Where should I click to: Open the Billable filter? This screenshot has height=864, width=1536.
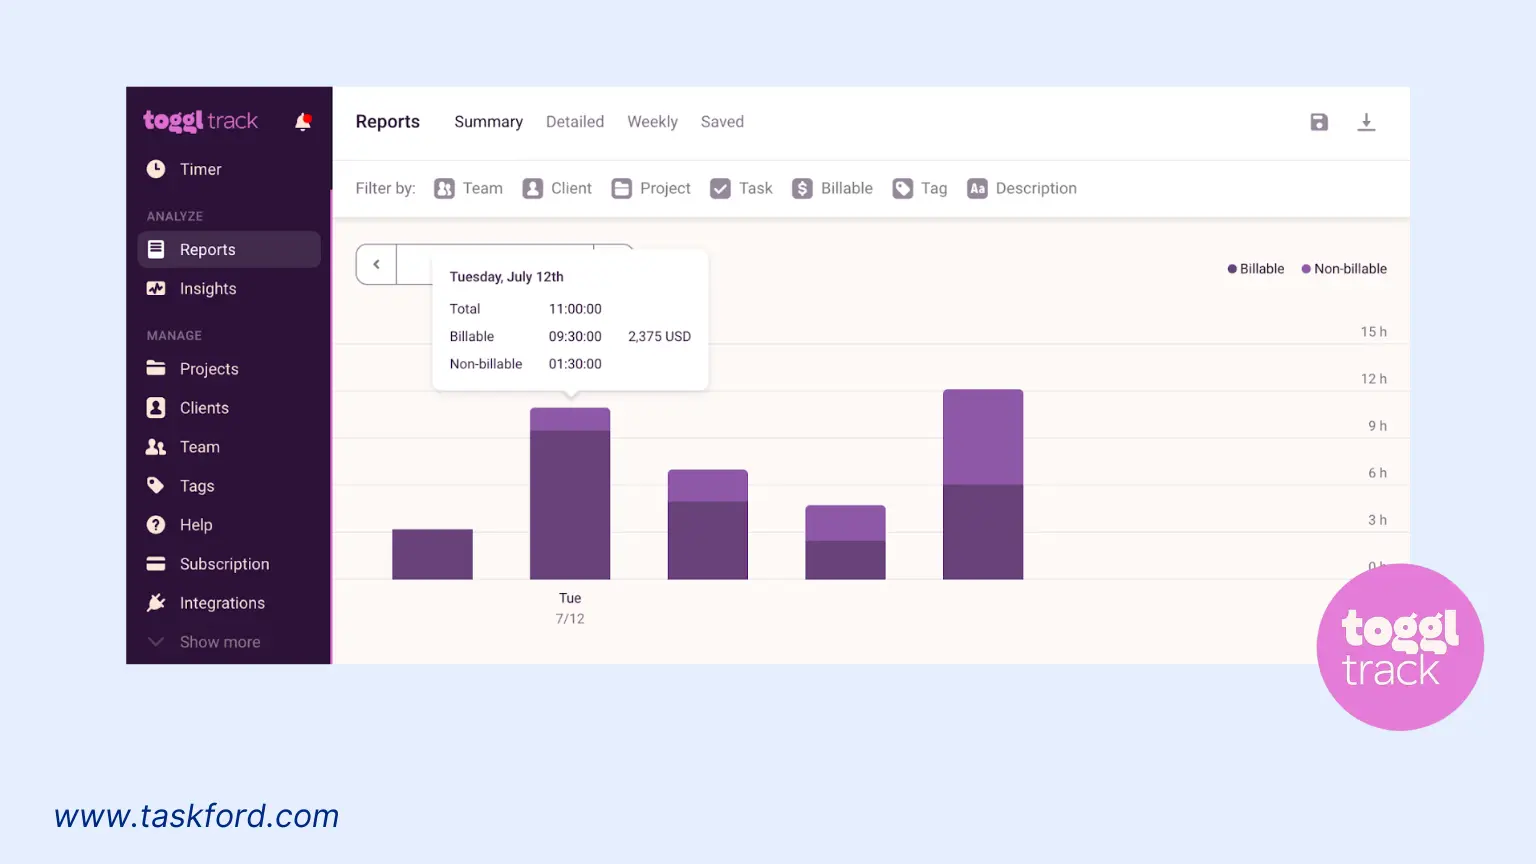[x=832, y=188]
